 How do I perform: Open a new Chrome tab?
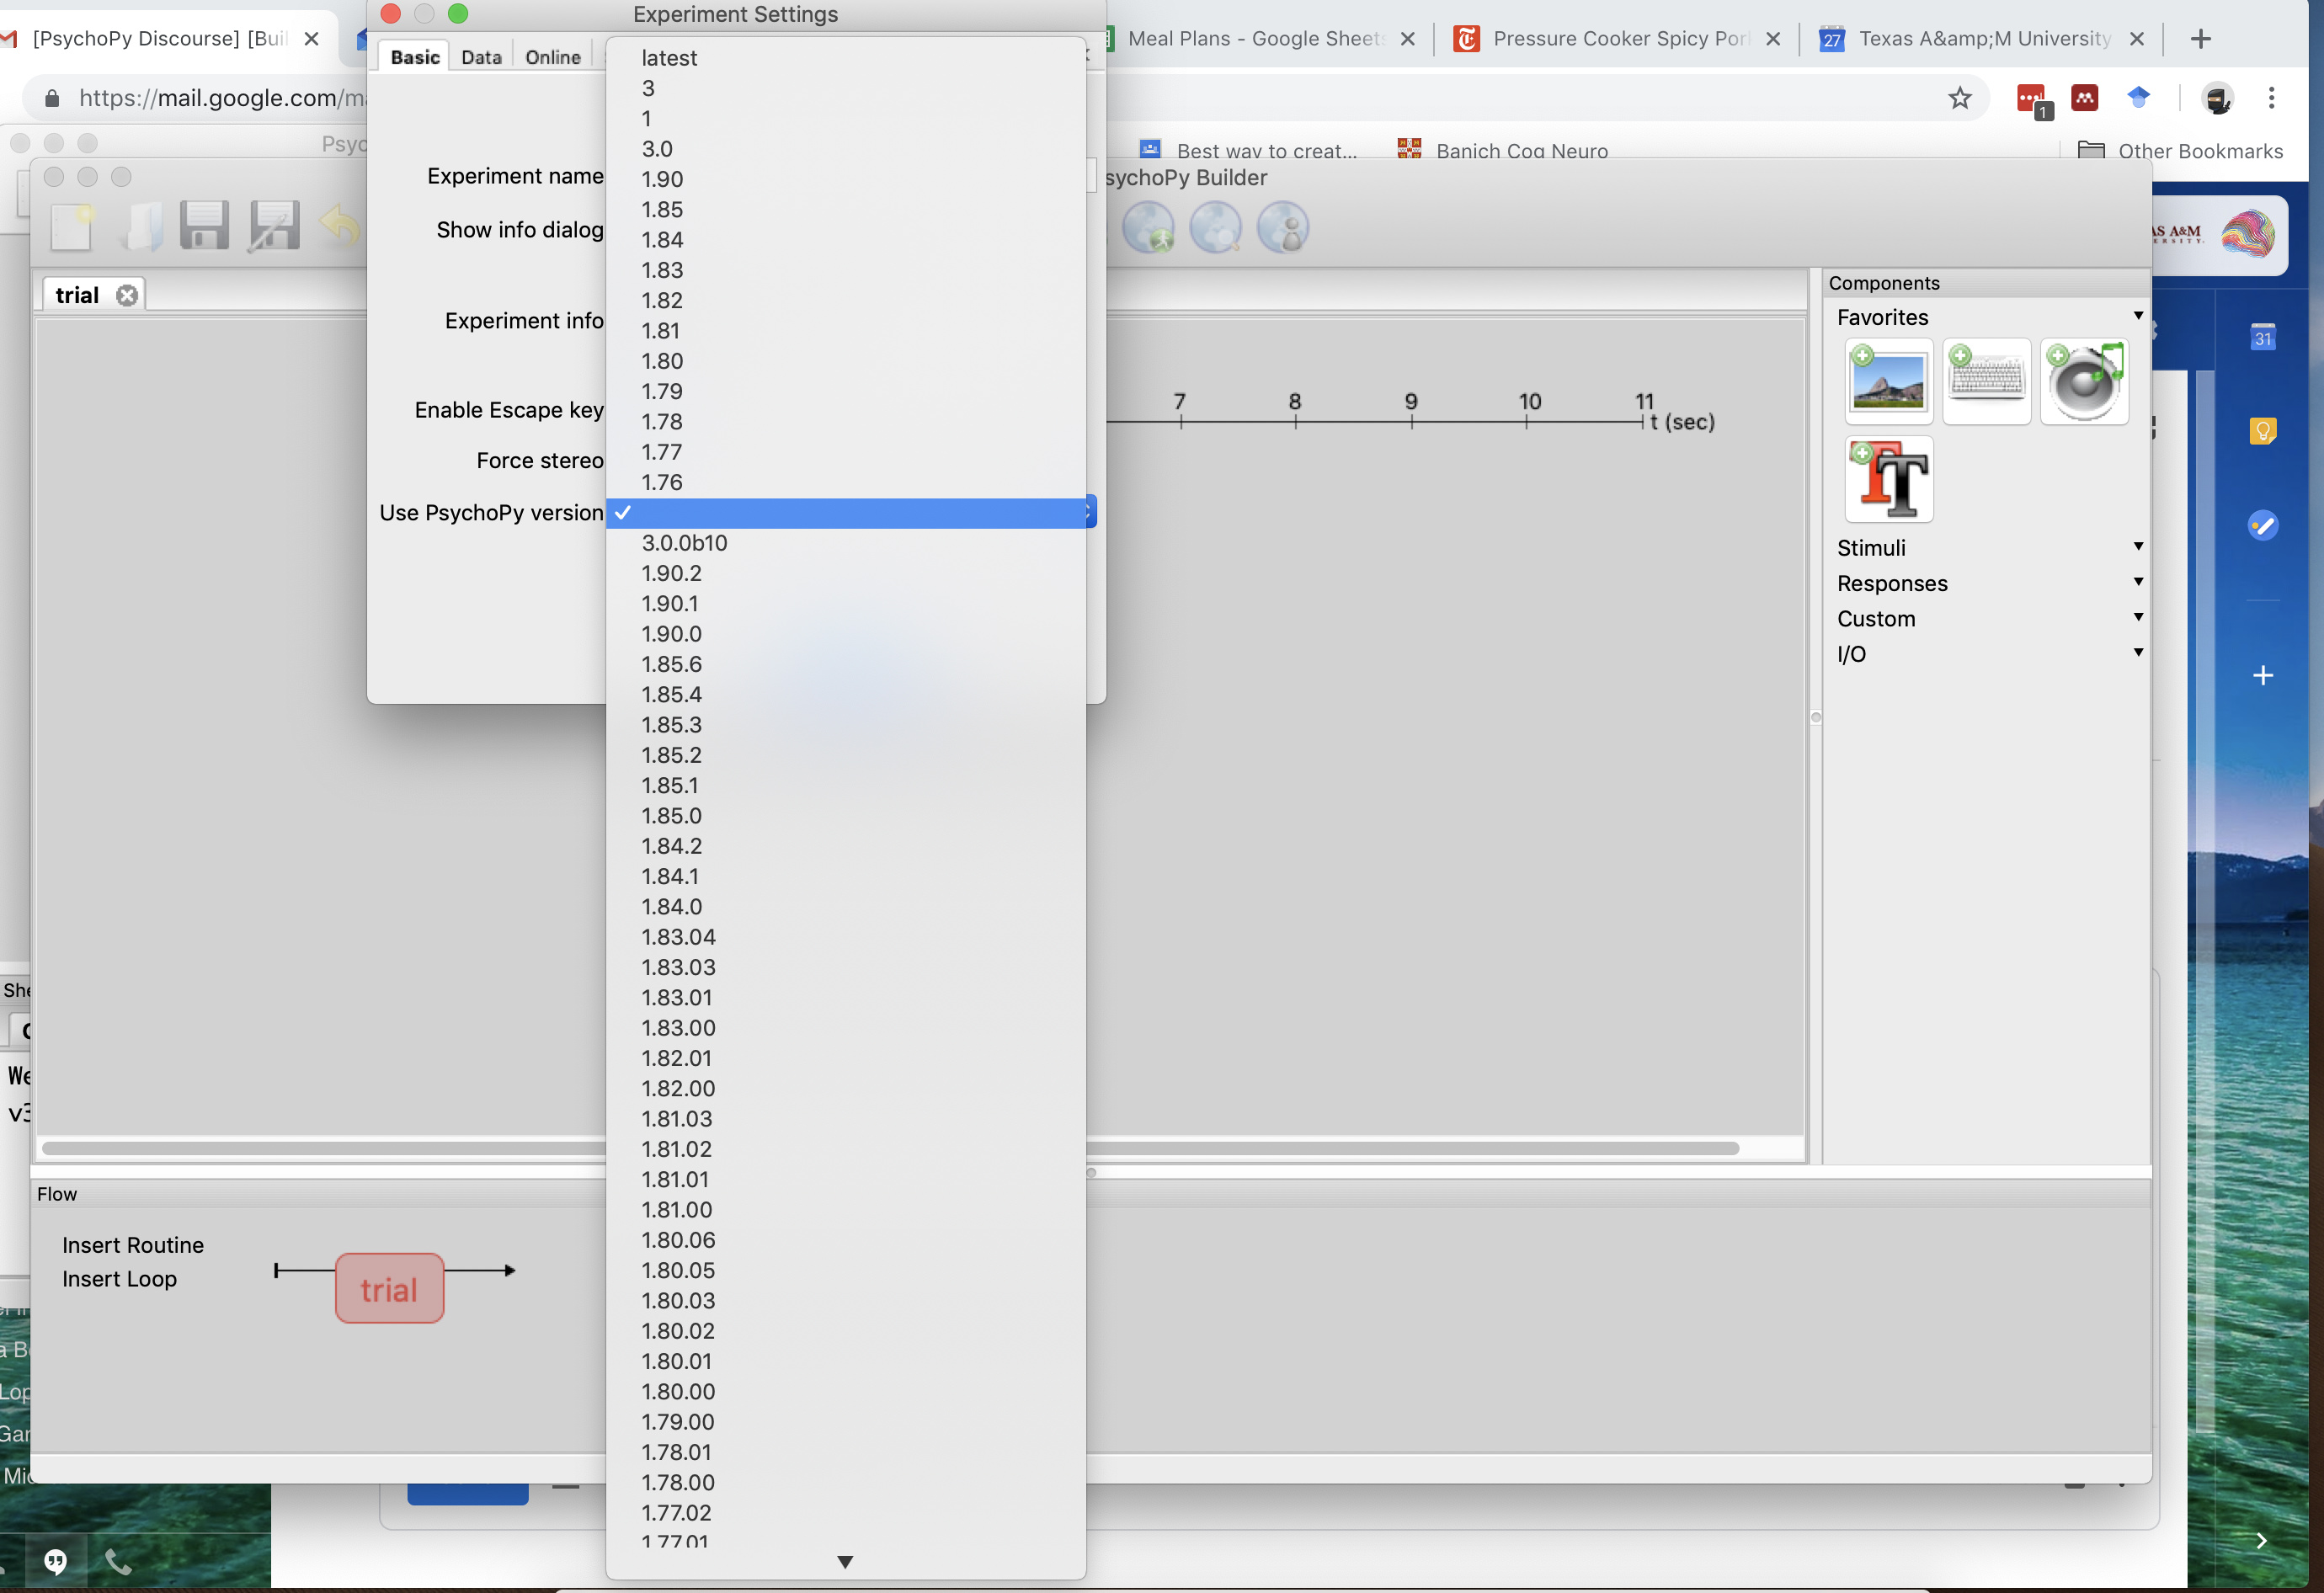pyautogui.click(x=2200, y=38)
